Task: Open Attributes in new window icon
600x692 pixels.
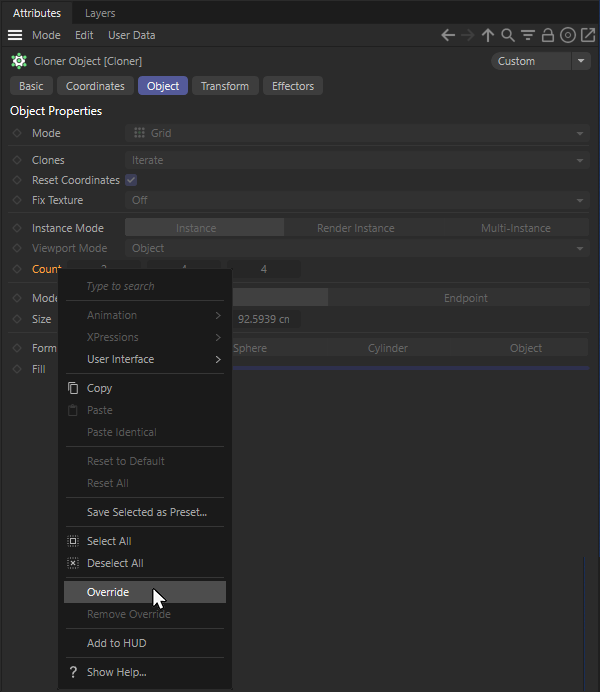Action: (x=588, y=35)
